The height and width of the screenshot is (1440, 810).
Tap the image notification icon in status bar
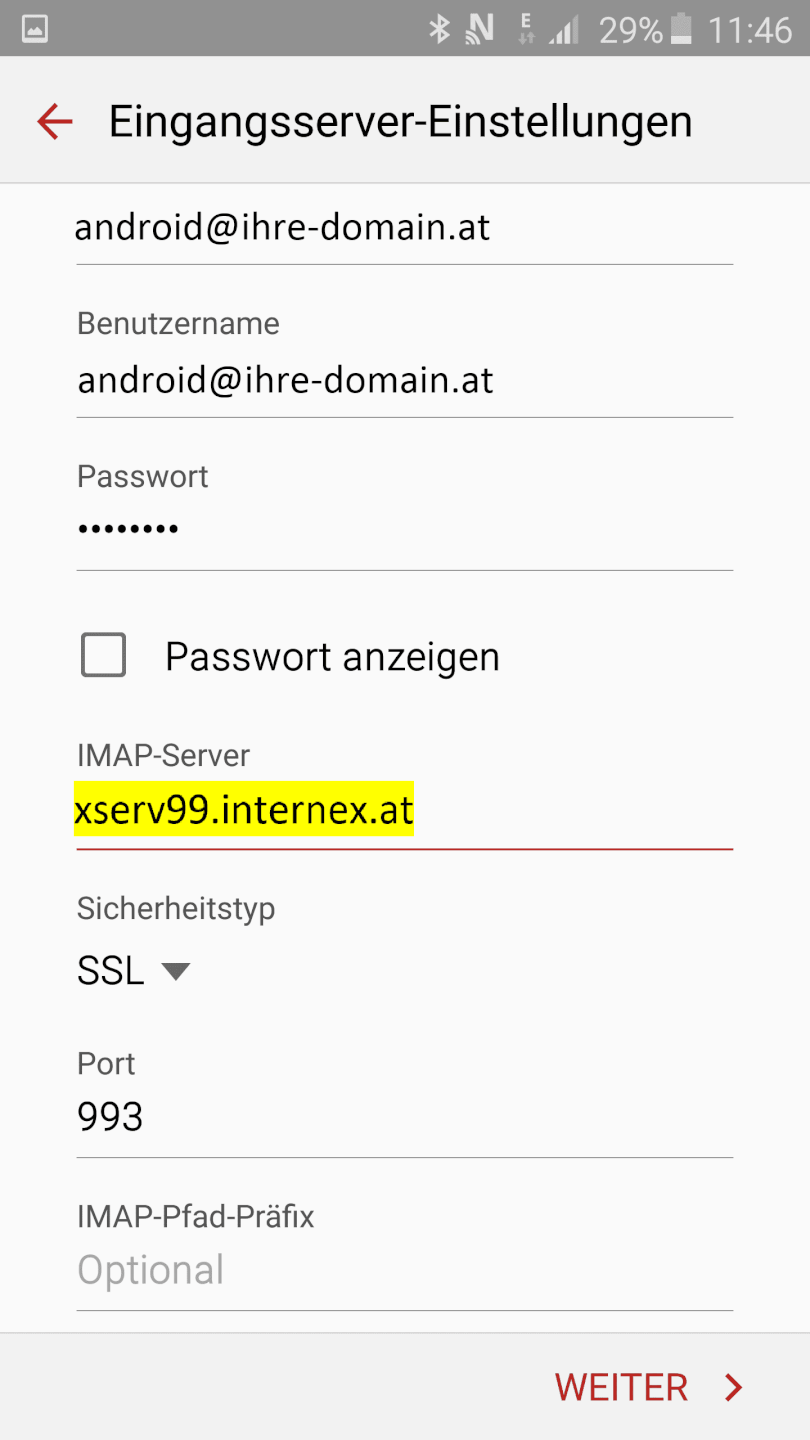(35, 29)
